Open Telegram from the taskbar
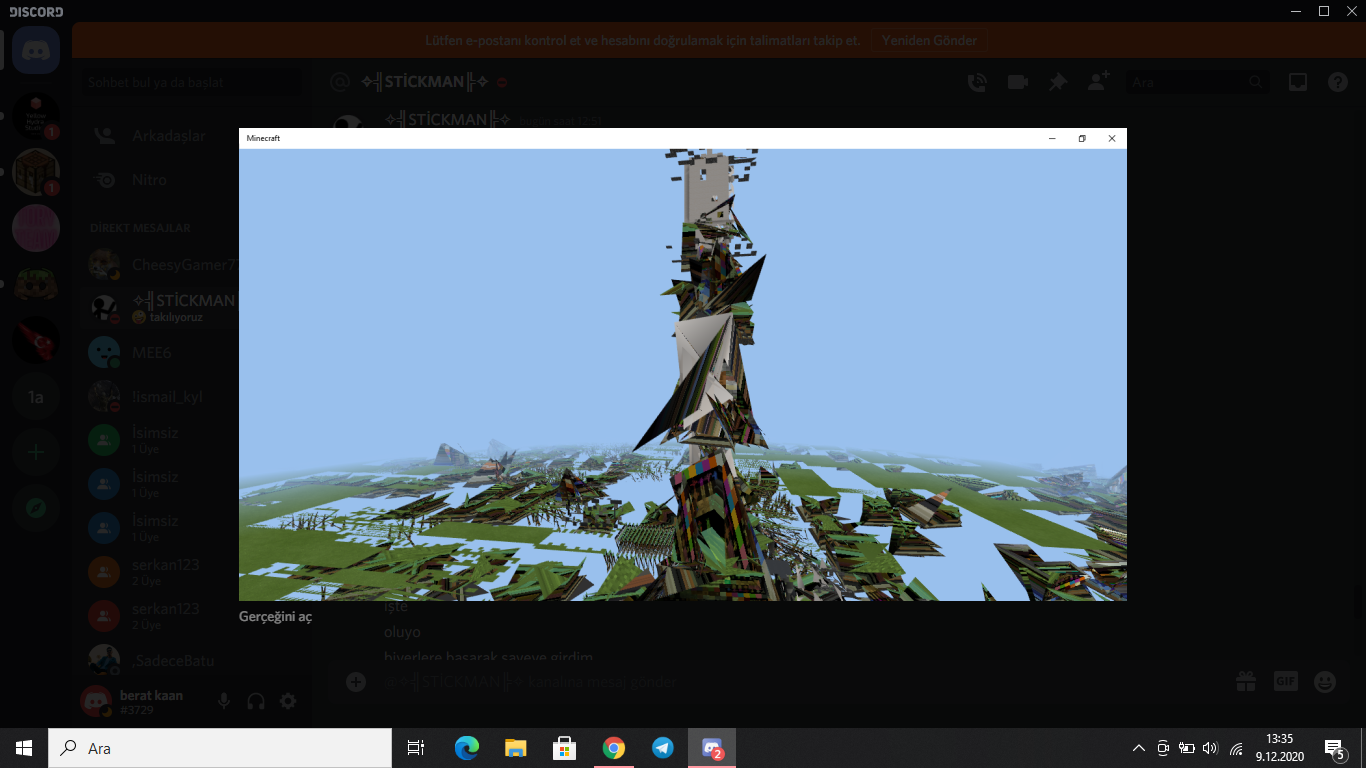1366x768 pixels. click(x=662, y=748)
